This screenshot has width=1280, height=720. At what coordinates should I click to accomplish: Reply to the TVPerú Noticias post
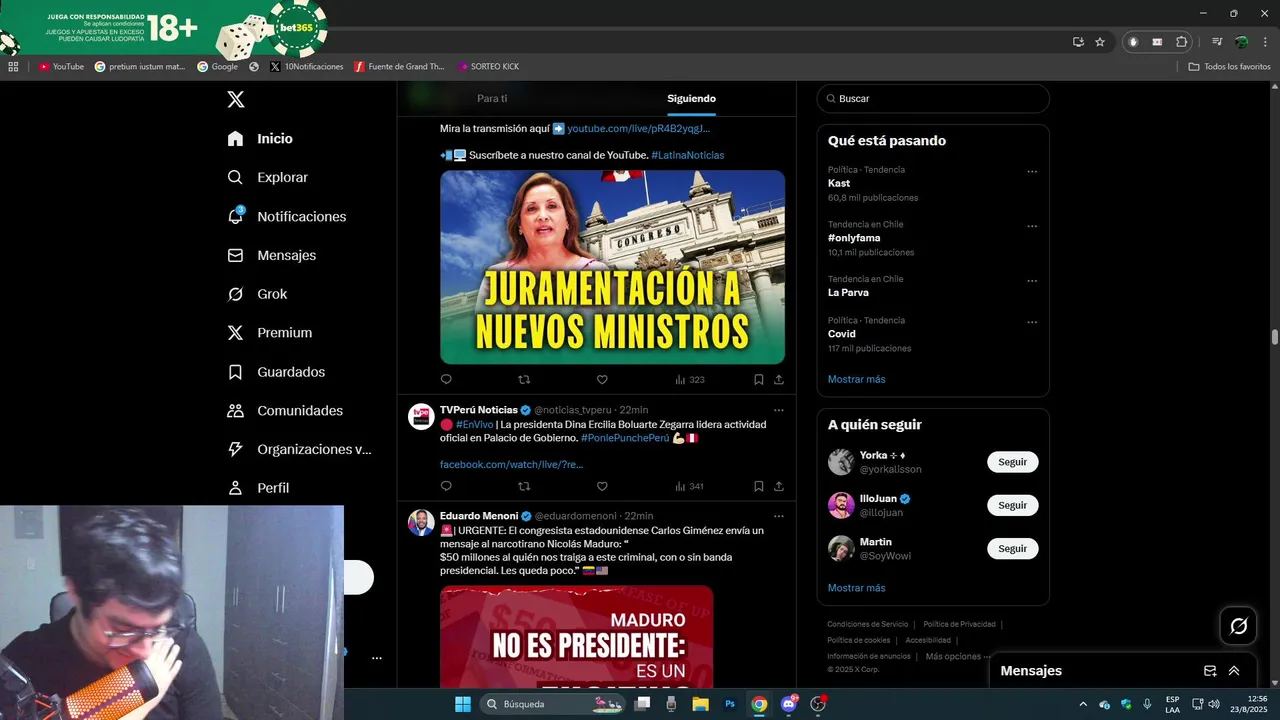[x=446, y=486]
